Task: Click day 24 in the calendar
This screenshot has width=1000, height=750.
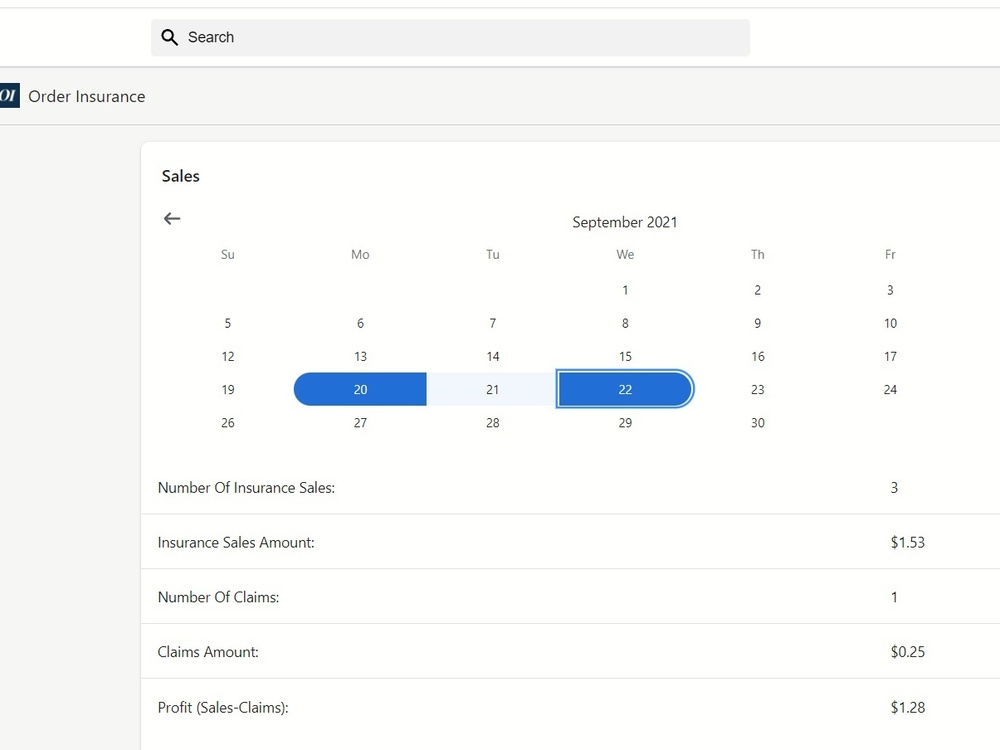Action: [890, 390]
